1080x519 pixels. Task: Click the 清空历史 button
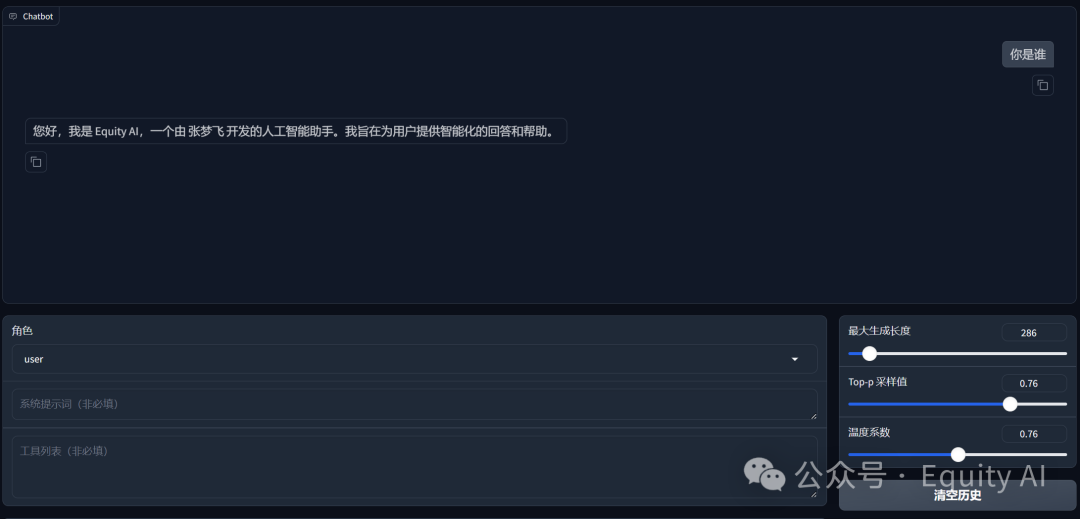click(957, 496)
